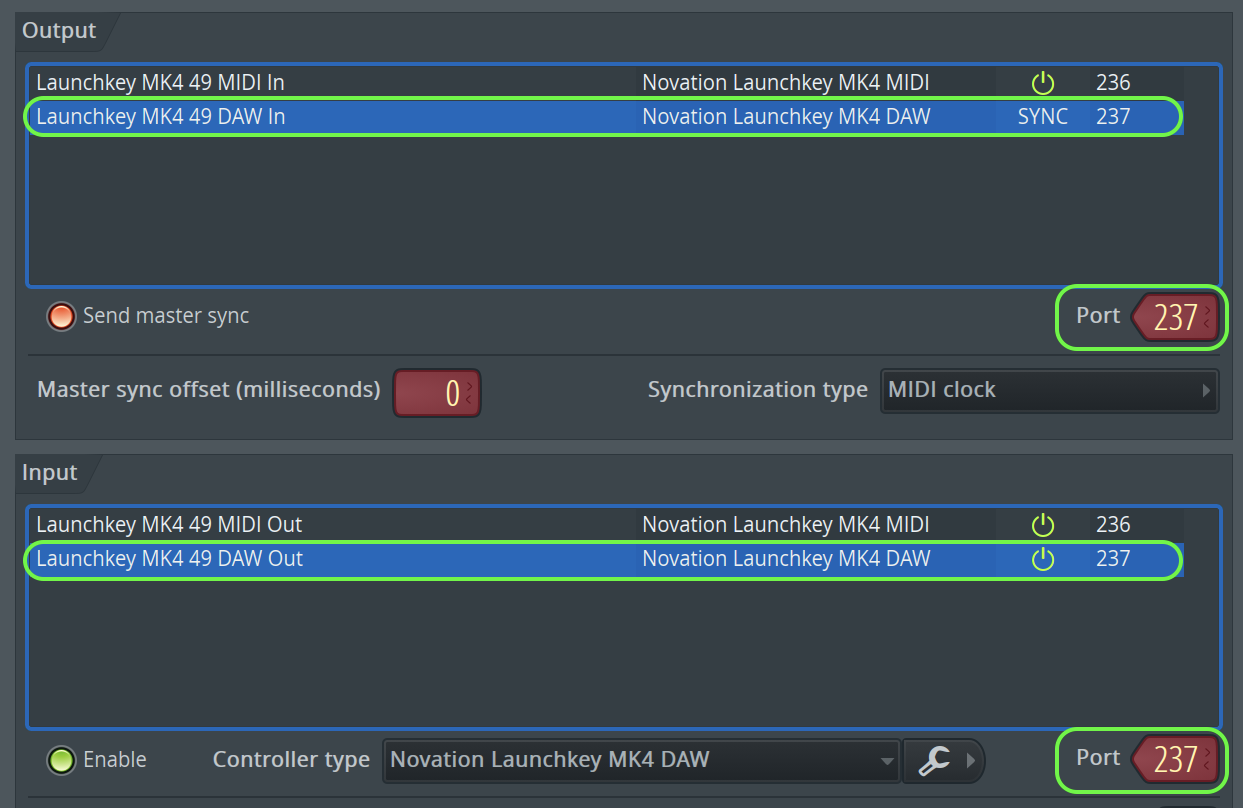Click the Master sync offset value box
Screen dimensions: 1243x808
pos(437,393)
